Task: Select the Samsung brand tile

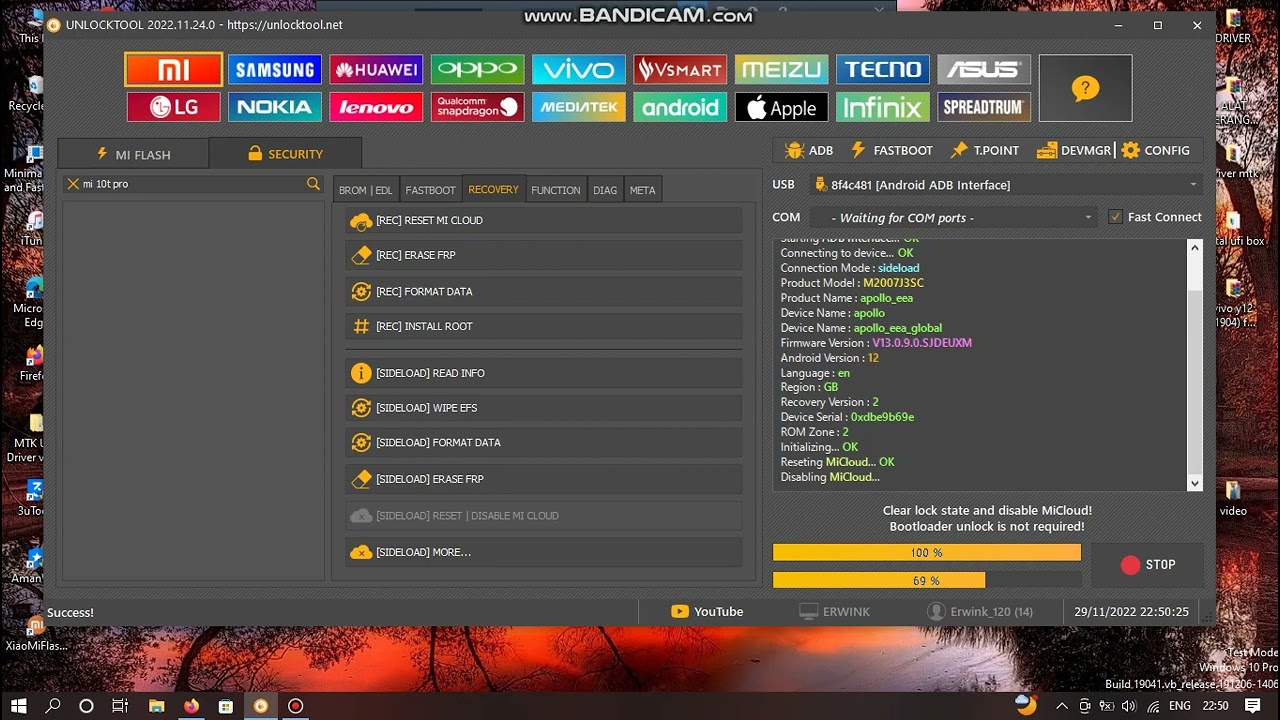Action: coord(275,69)
